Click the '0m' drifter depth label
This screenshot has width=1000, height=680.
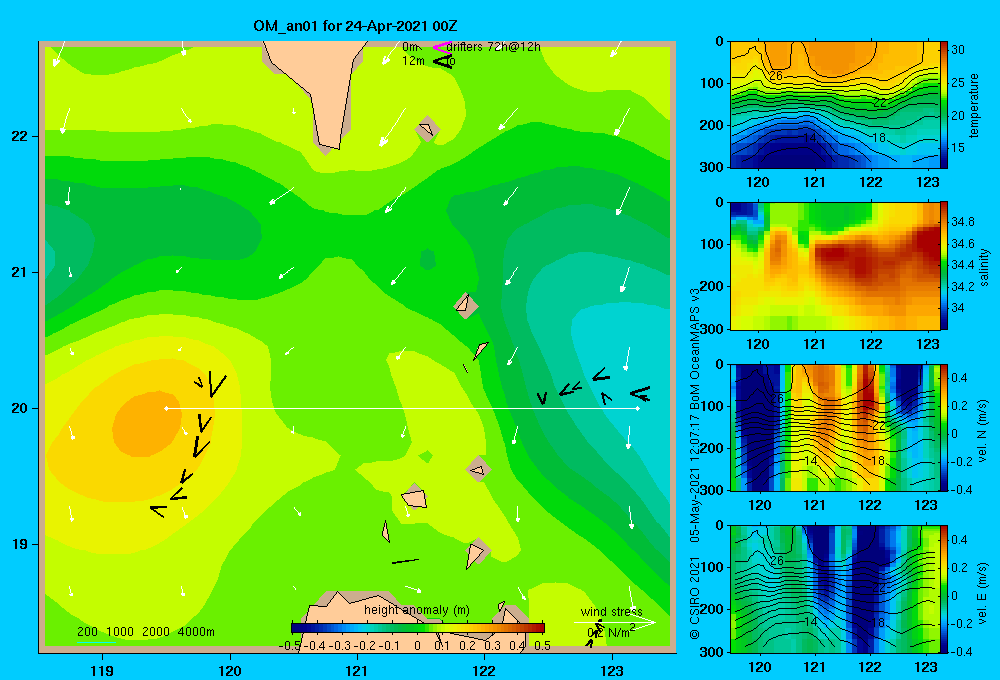coord(410,47)
